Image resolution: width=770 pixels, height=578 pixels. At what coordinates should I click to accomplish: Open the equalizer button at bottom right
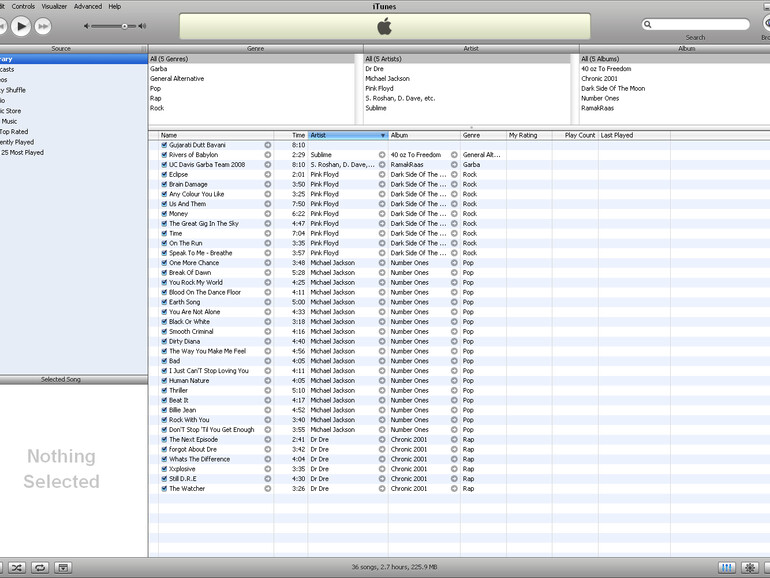tap(727, 568)
